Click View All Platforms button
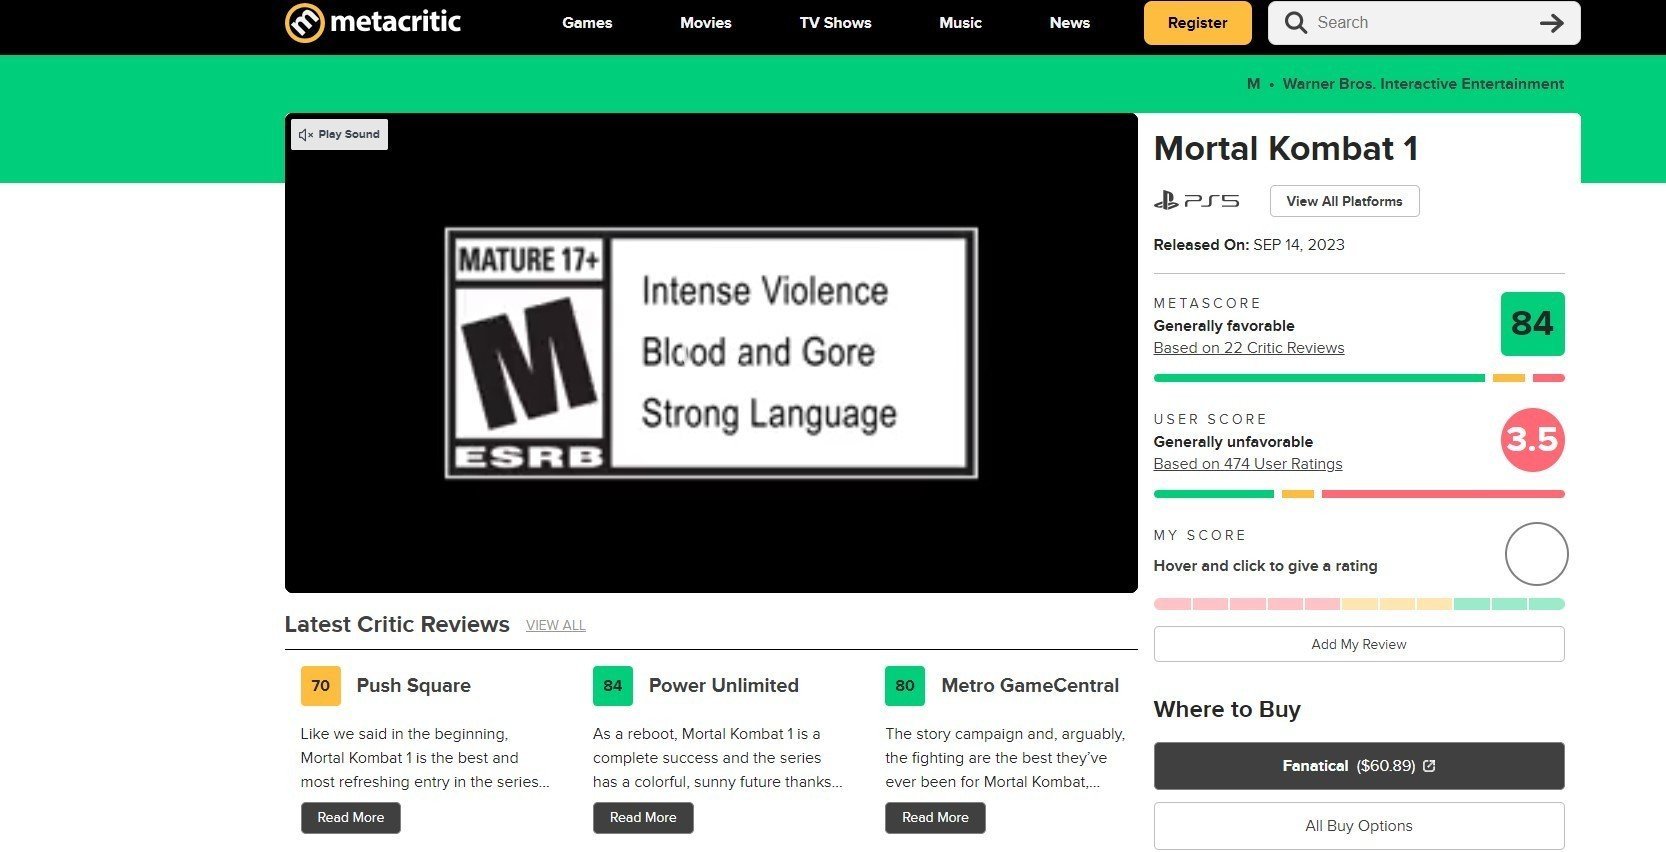Viewport: 1666px width, 852px height. pos(1344,201)
